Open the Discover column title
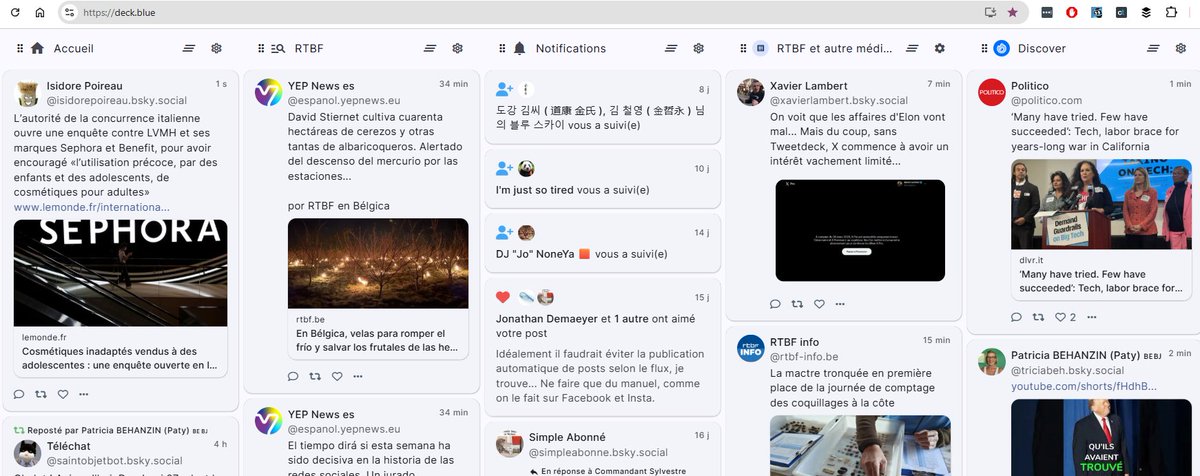This screenshot has width=1200, height=476. pos(1042,48)
